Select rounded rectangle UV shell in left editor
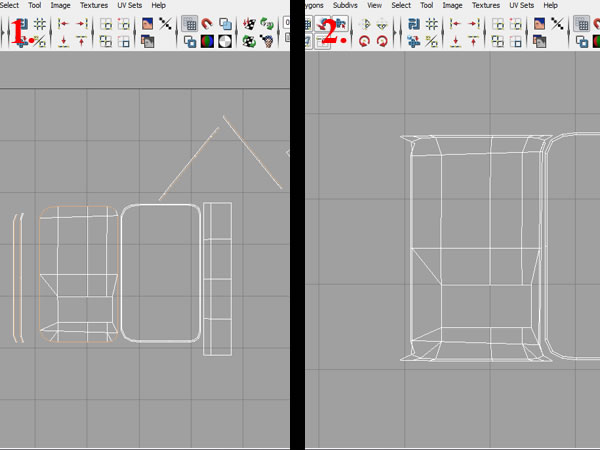Viewport: 600px width, 450px height. 161,273
